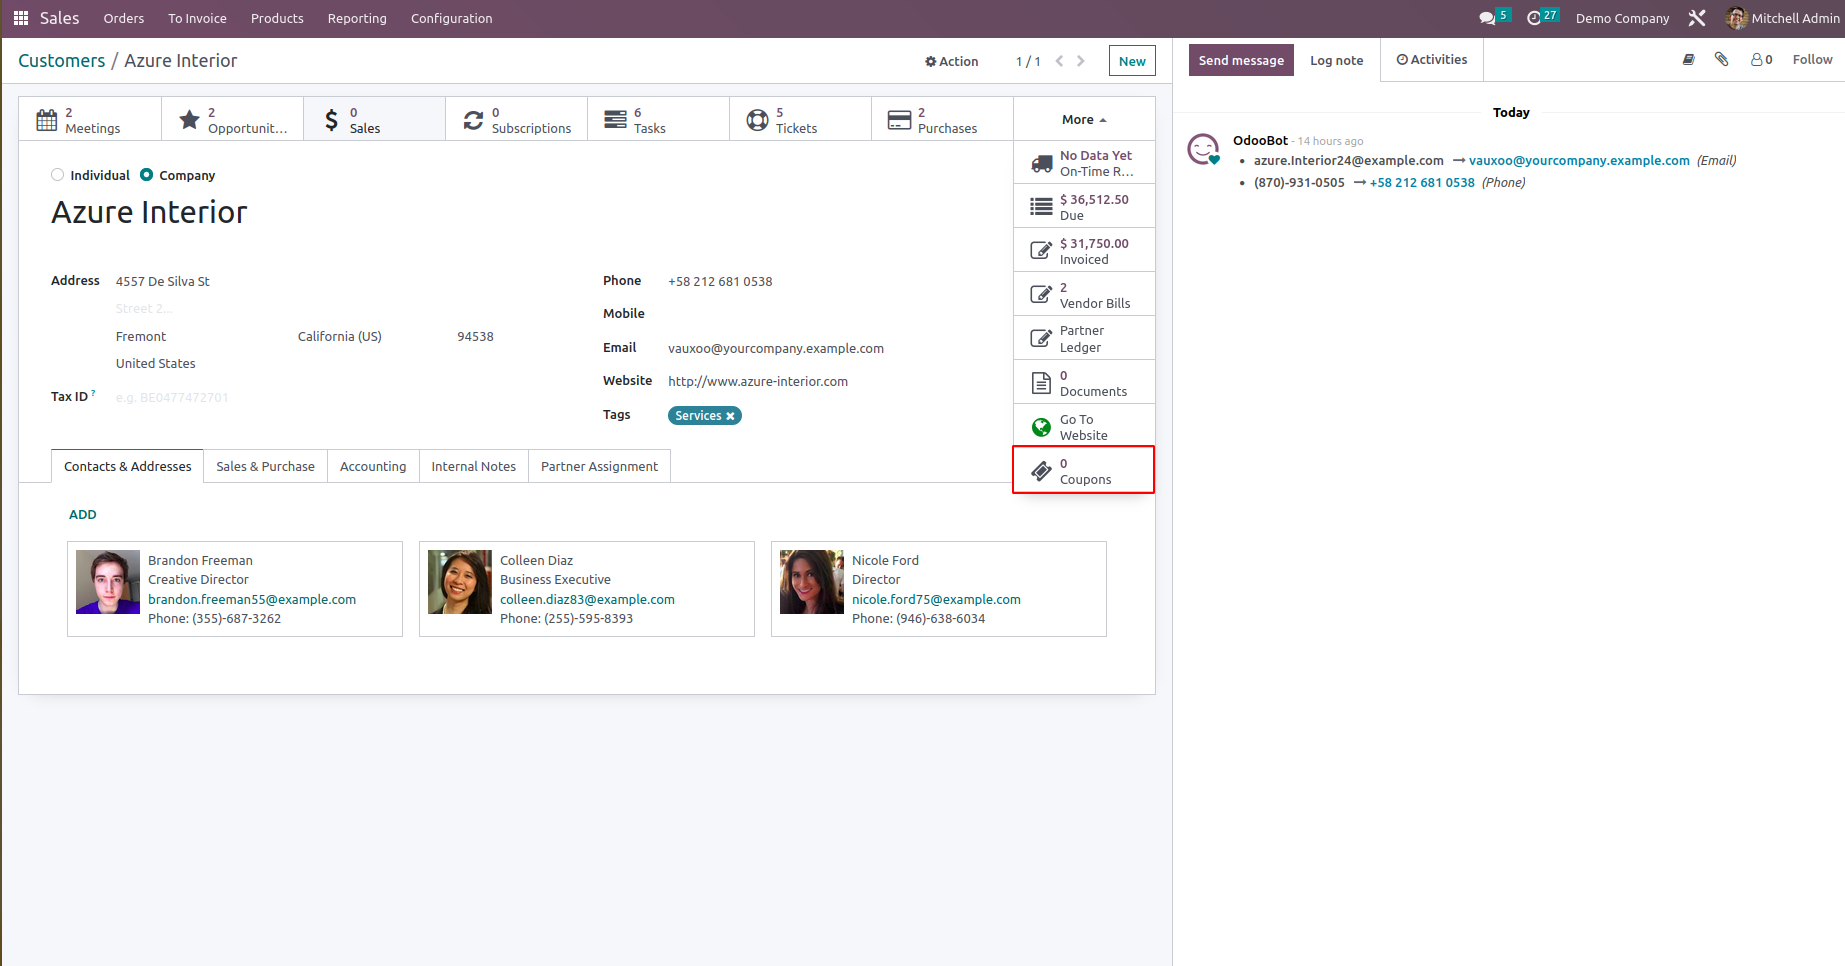Click ADD contact link

pos(83,515)
